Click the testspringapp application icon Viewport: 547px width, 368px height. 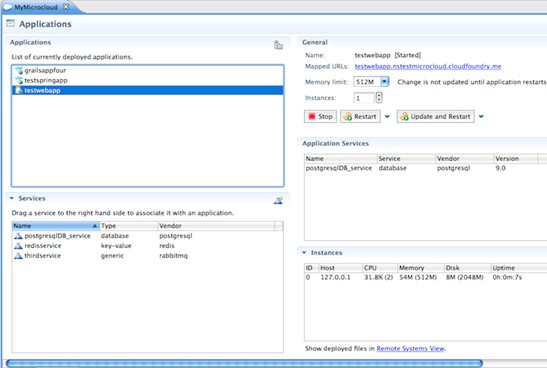click(x=19, y=81)
